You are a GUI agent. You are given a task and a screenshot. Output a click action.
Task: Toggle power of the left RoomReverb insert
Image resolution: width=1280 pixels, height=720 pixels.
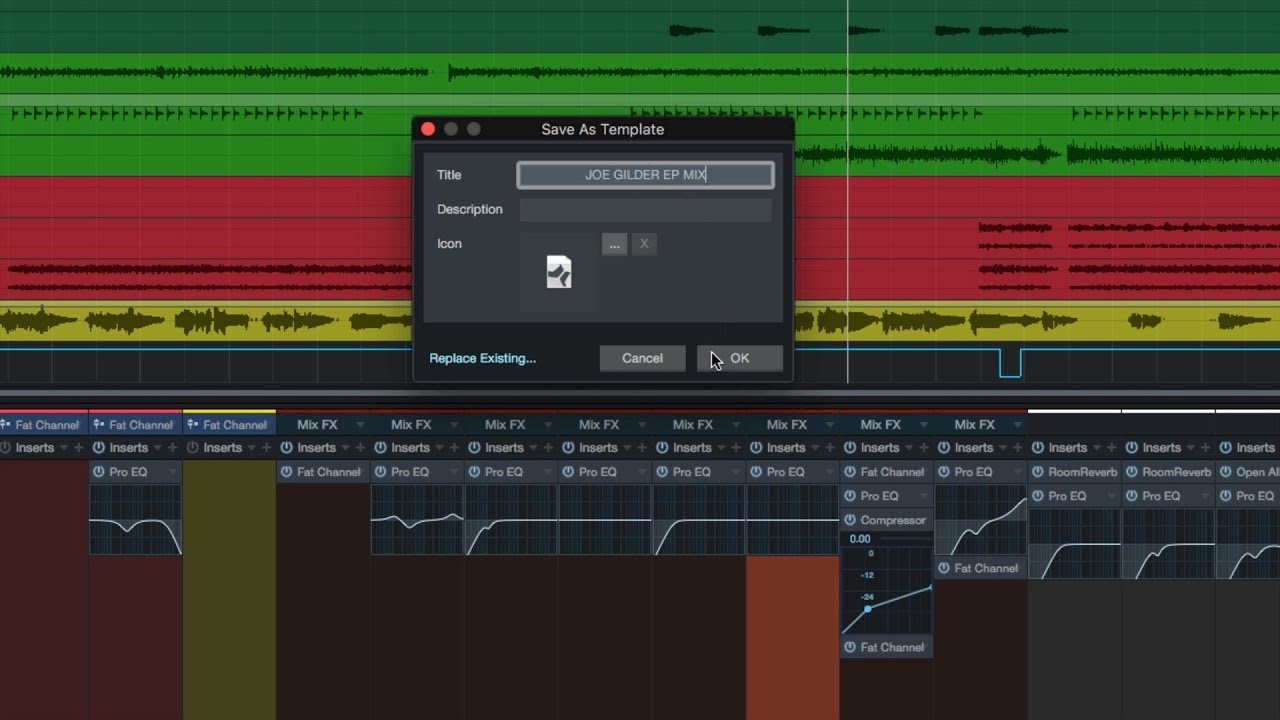[x=1038, y=472]
